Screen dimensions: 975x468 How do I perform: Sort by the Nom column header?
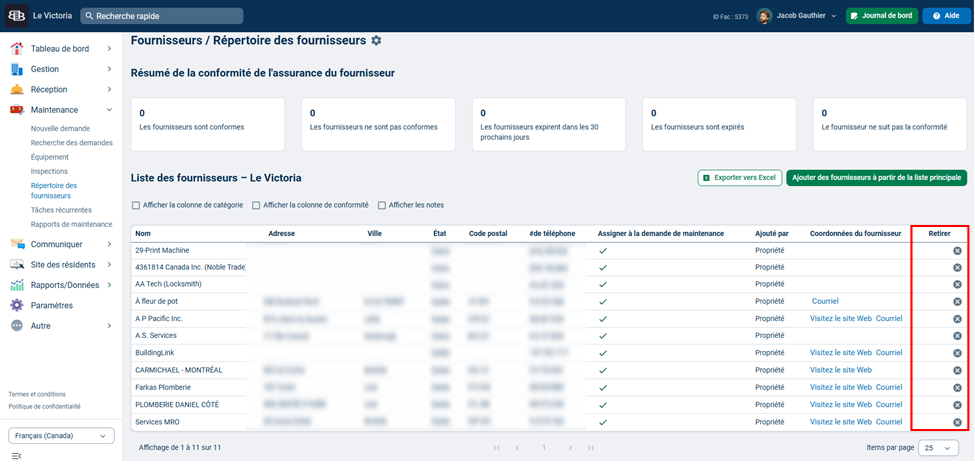click(x=143, y=234)
